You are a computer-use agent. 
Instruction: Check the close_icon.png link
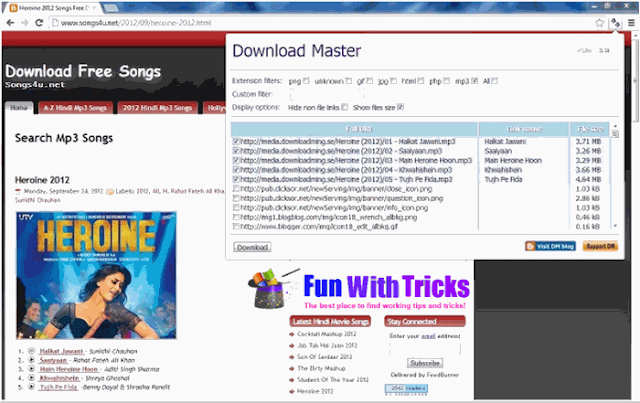point(236,189)
